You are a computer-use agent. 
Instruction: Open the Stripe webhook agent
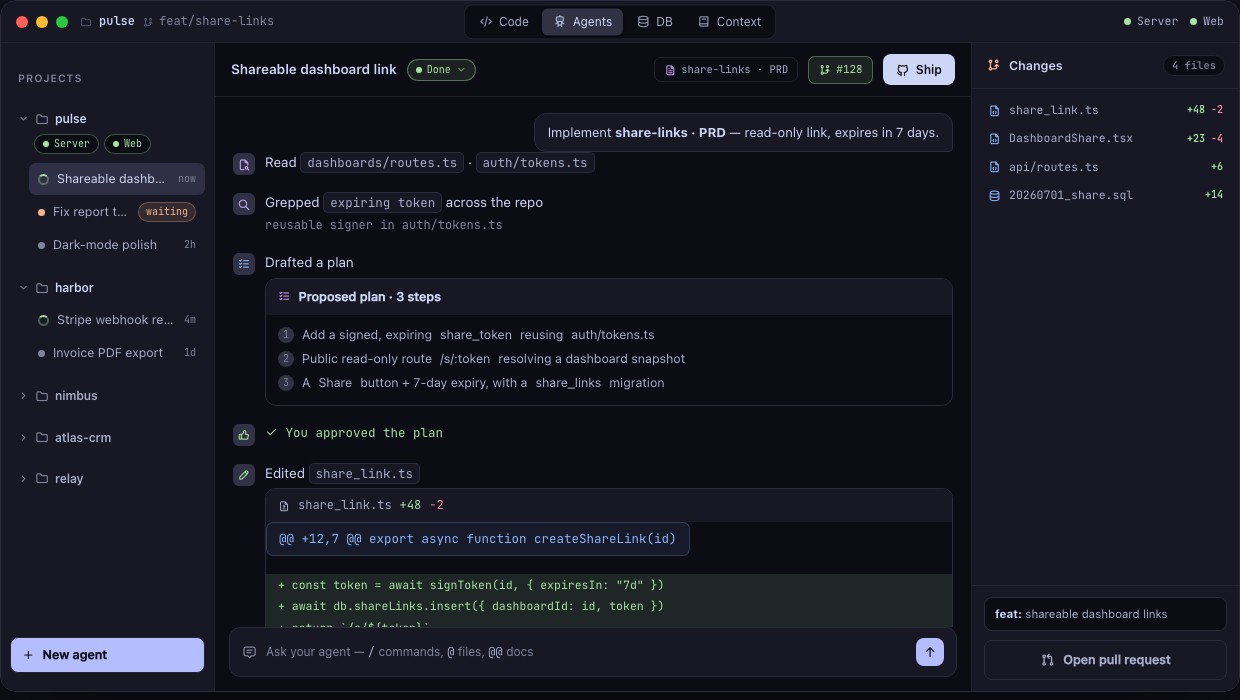coord(117,320)
